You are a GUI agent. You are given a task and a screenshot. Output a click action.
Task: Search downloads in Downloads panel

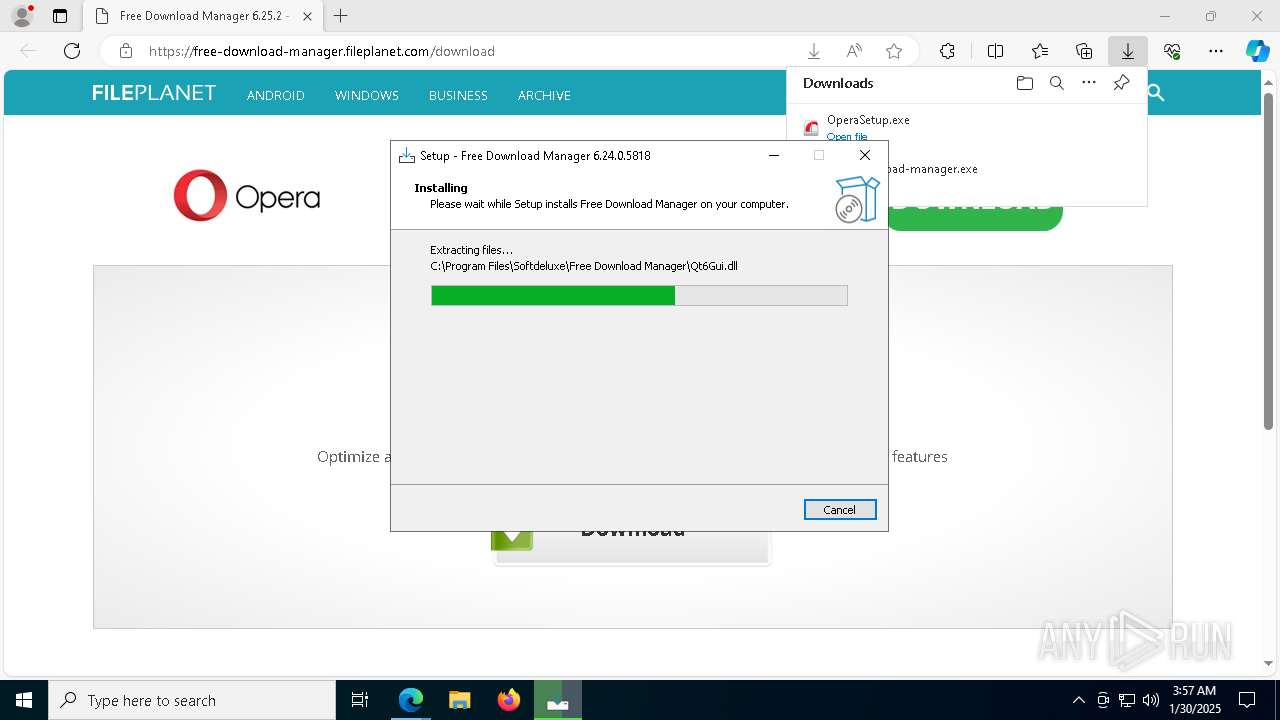[1056, 83]
